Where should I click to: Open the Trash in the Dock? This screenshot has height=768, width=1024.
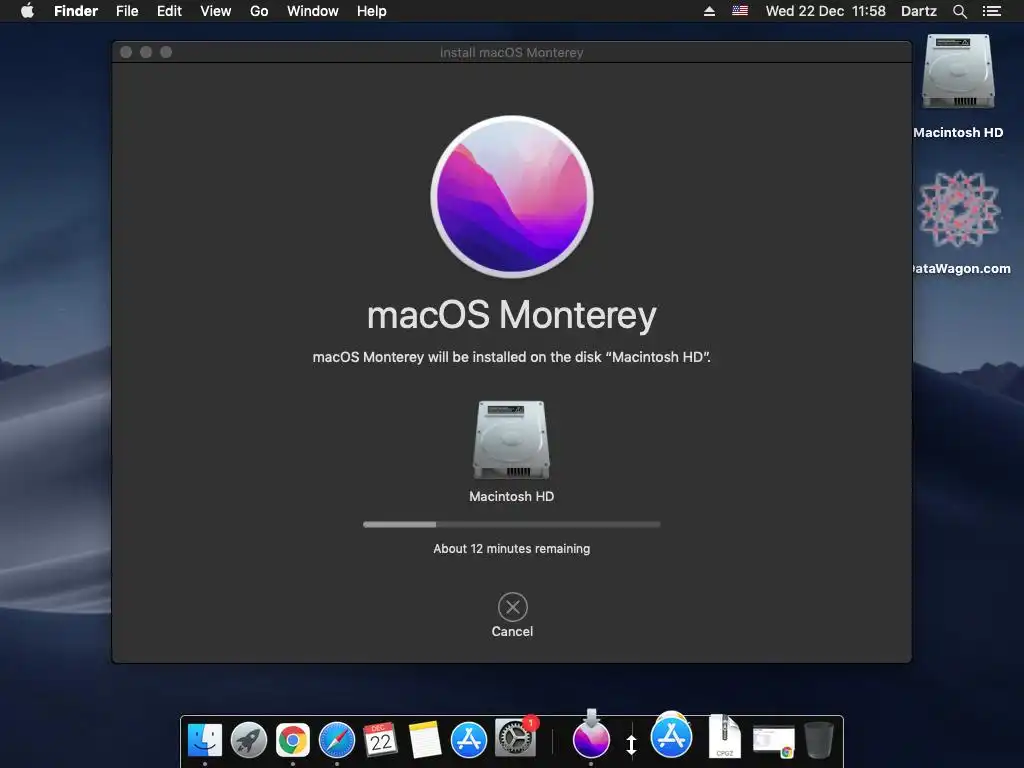(x=819, y=740)
